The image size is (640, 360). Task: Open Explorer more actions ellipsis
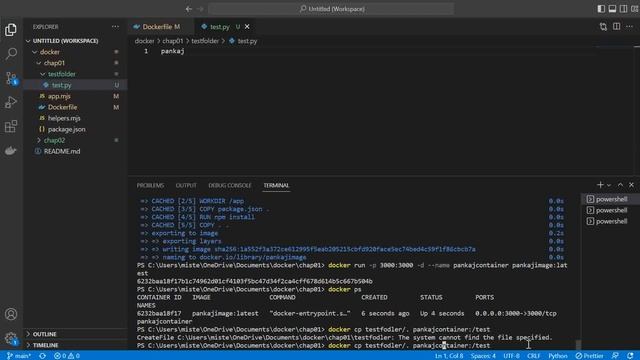click(116, 27)
